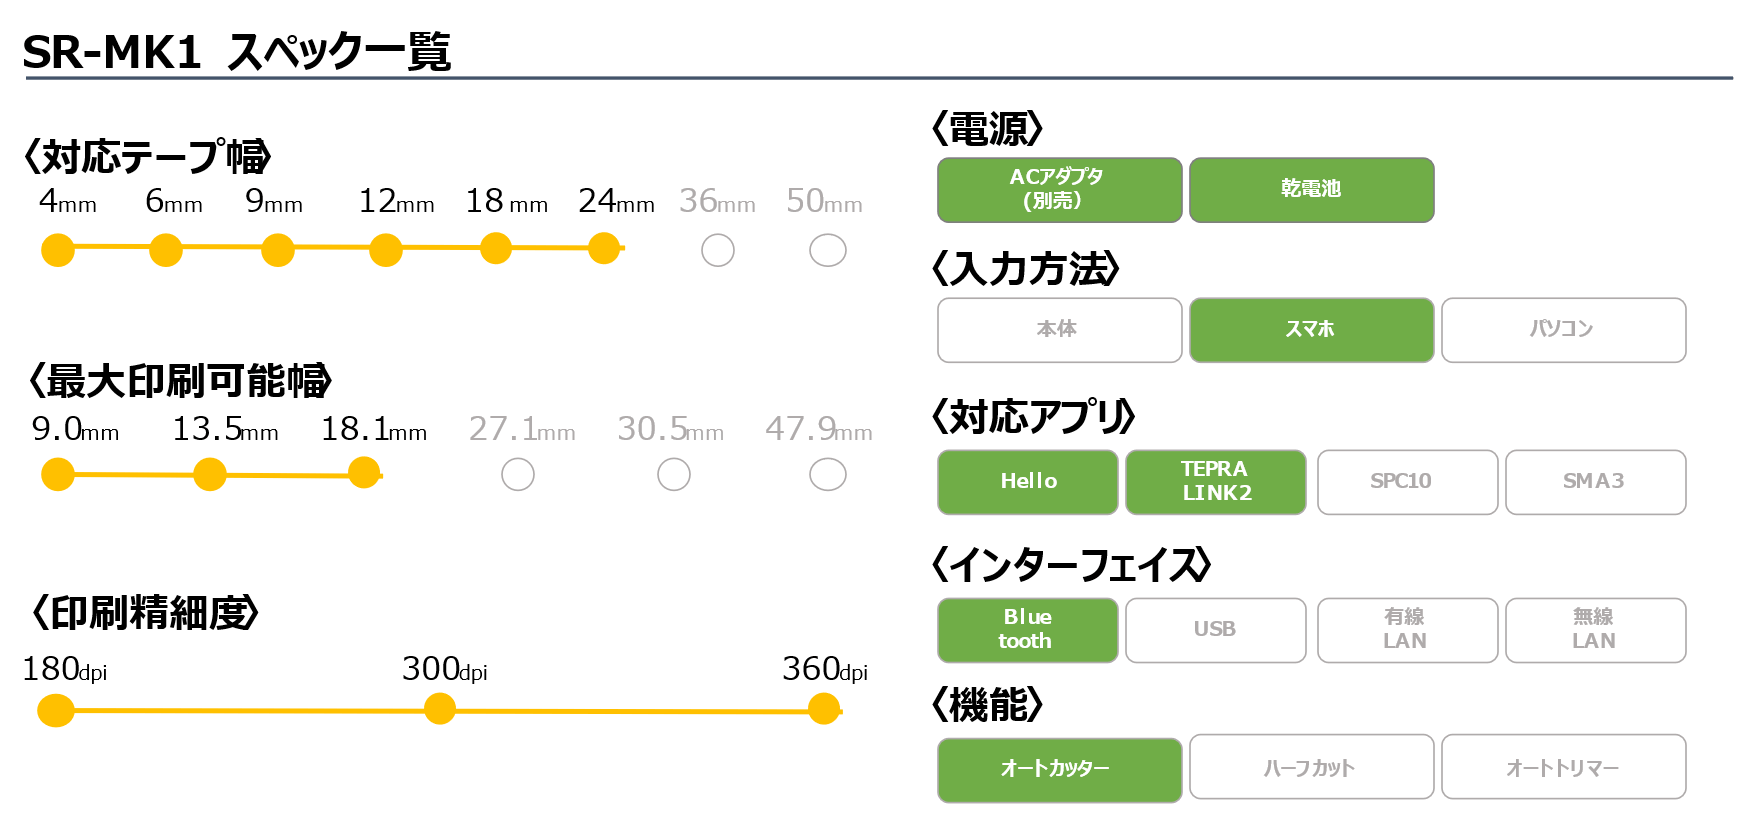This screenshot has height=824, width=1756.
Task: Choose the オートトリマー function box
Action: [x=1564, y=767]
